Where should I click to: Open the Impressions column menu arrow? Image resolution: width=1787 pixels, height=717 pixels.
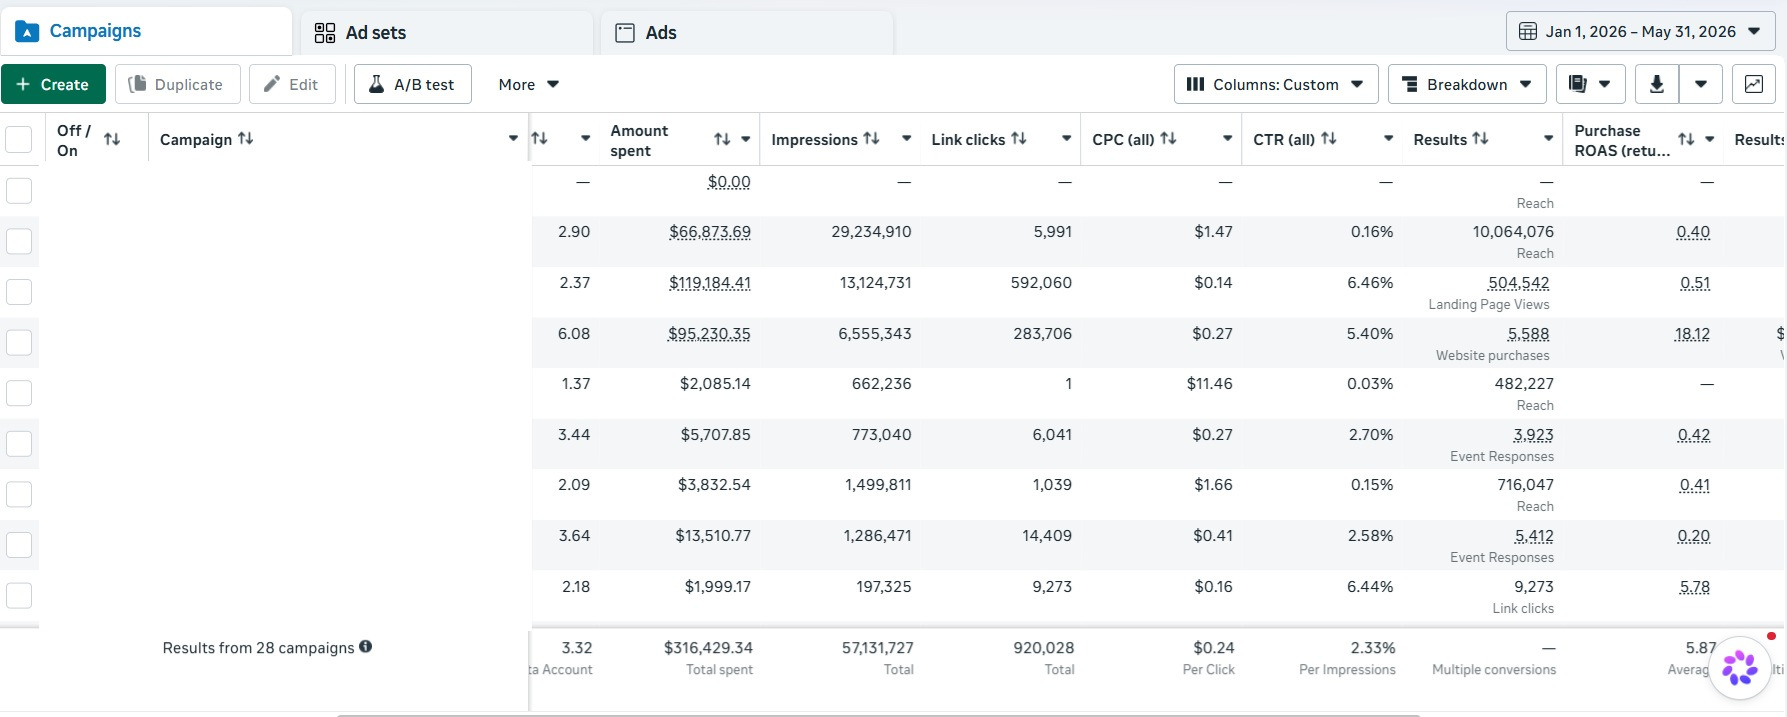coord(906,139)
